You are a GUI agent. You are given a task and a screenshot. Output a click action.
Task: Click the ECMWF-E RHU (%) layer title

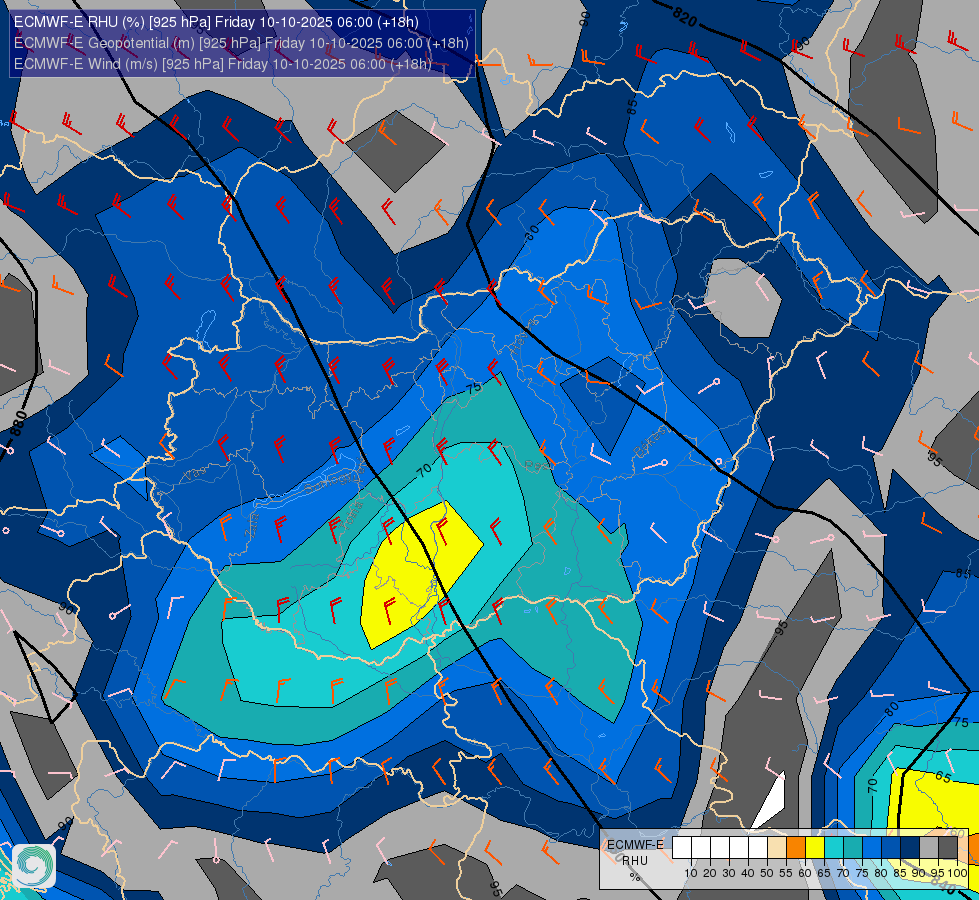pos(216,22)
